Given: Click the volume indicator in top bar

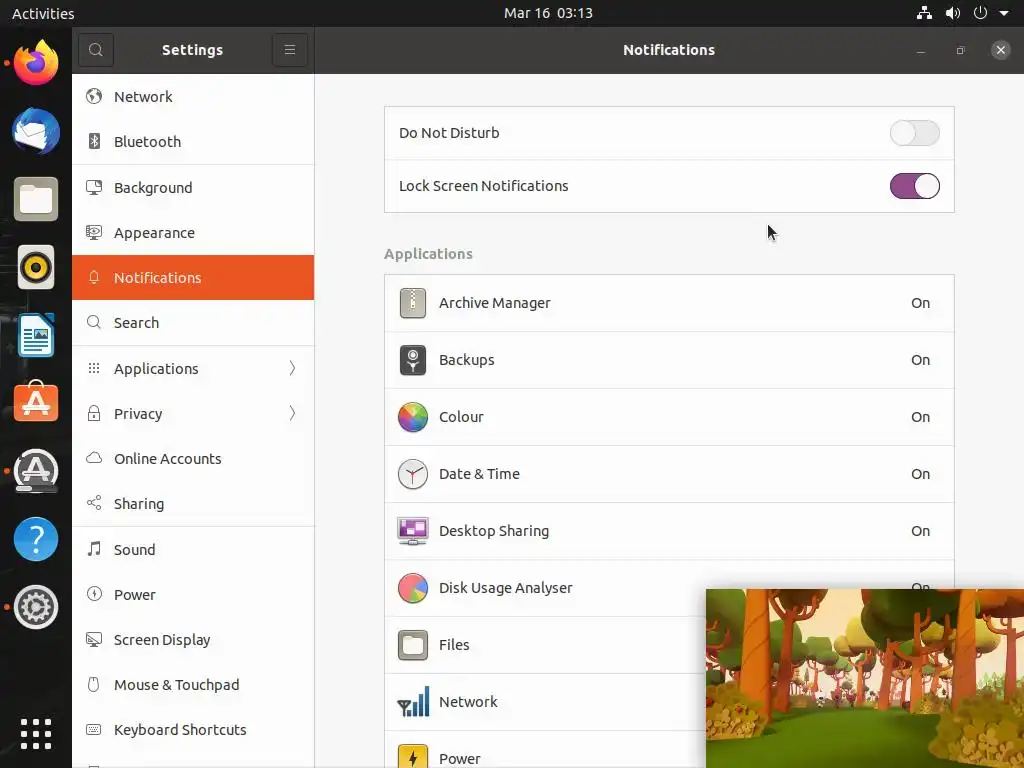Looking at the screenshot, I should pyautogui.click(x=953, y=13).
